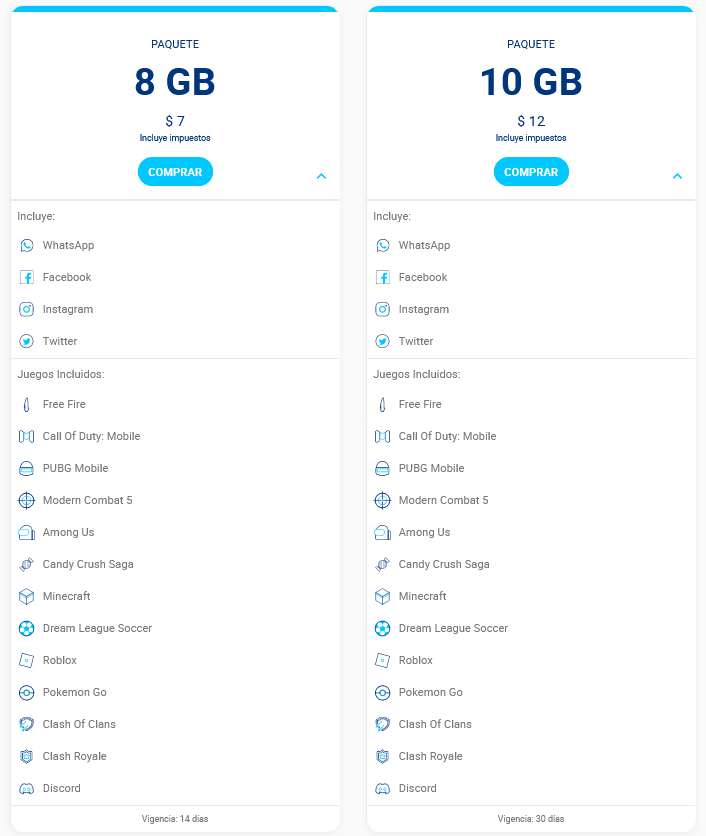Screen dimensions: 706x836
Task: Click WhatsApp icon in 8 GB package
Action: 27,245
